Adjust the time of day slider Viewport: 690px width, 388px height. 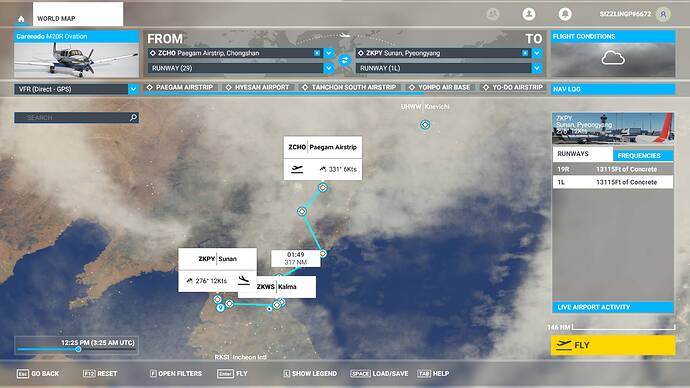tap(78, 349)
